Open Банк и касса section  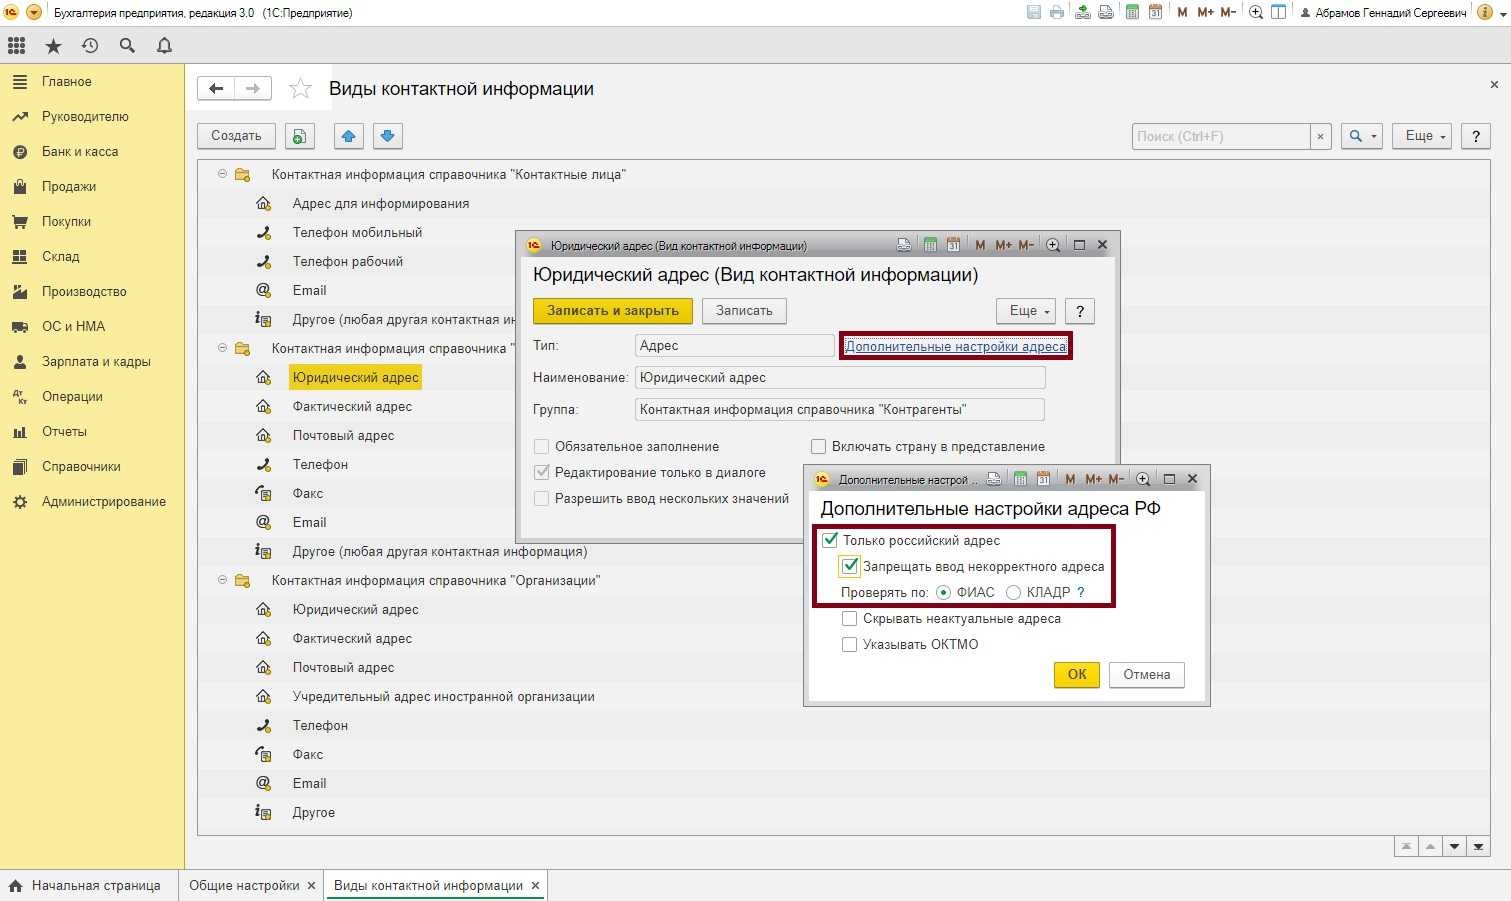tap(80, 151)
